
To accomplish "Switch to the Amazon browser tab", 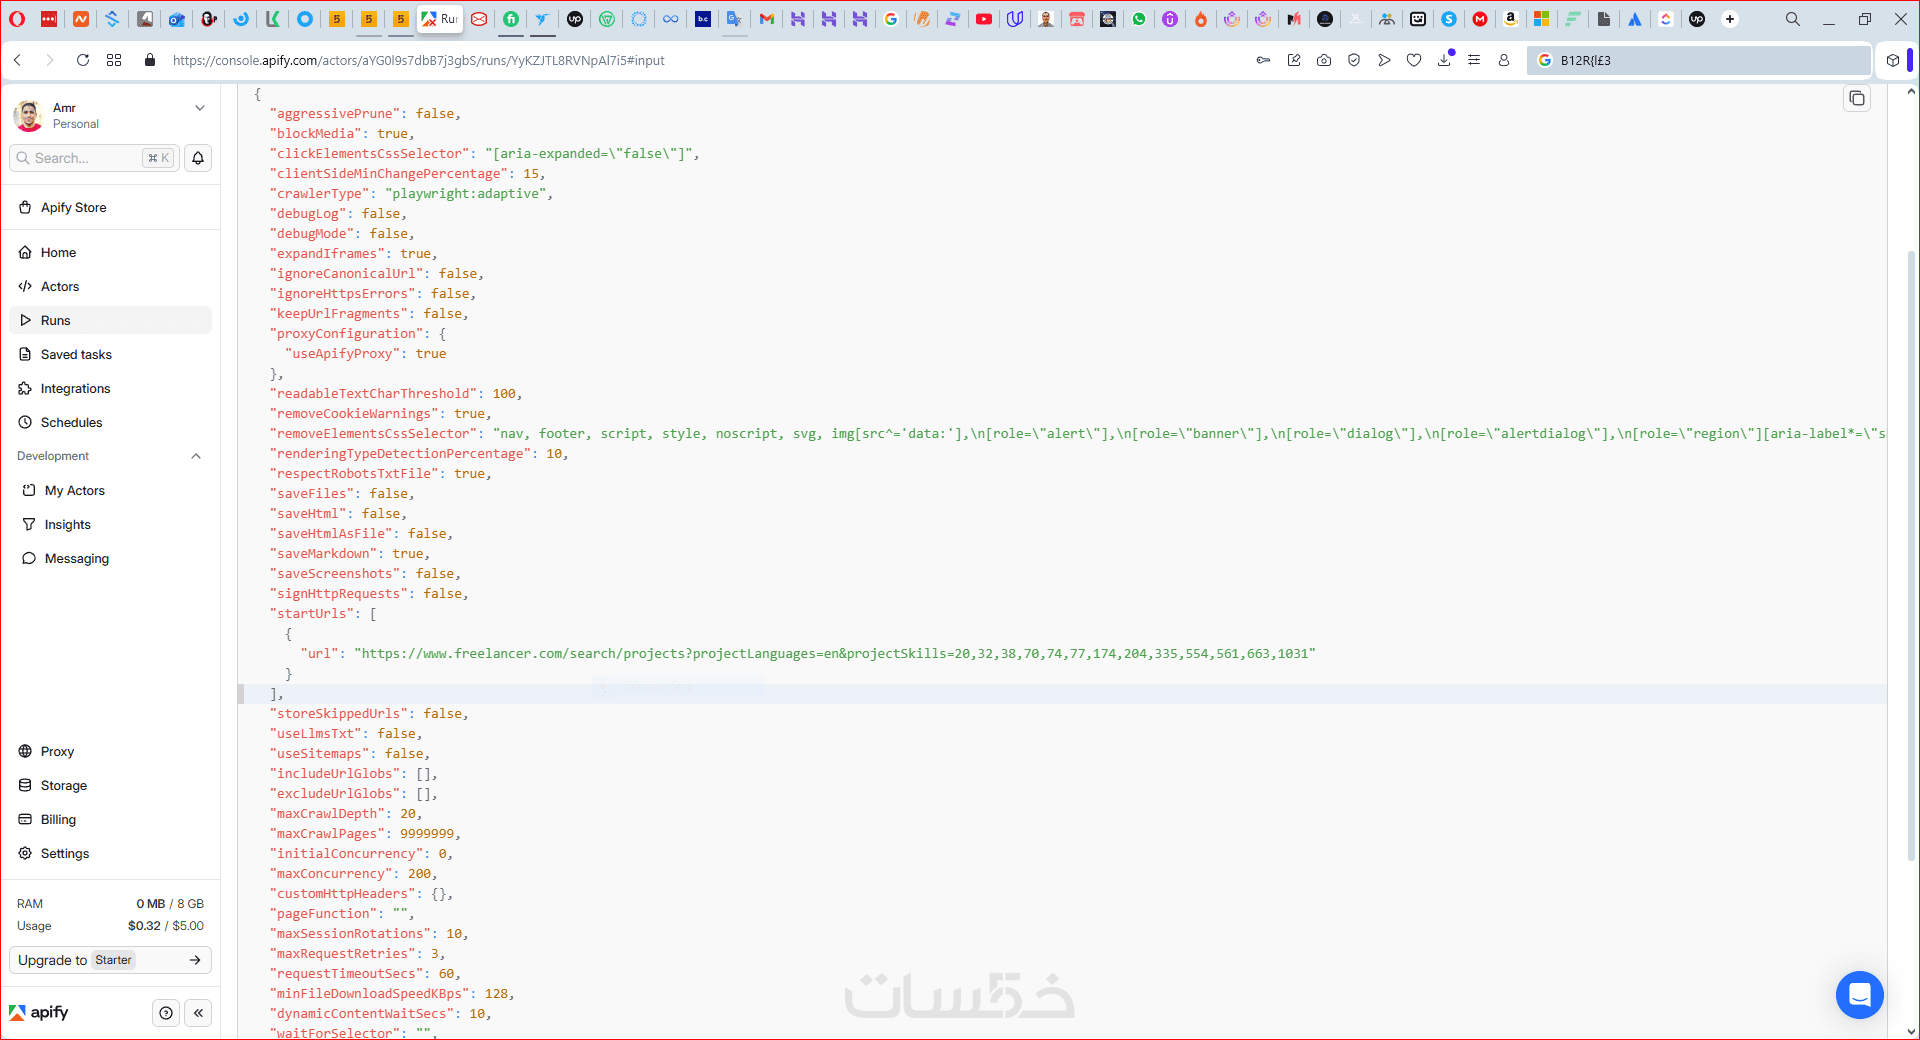I will coord(1511,19).
